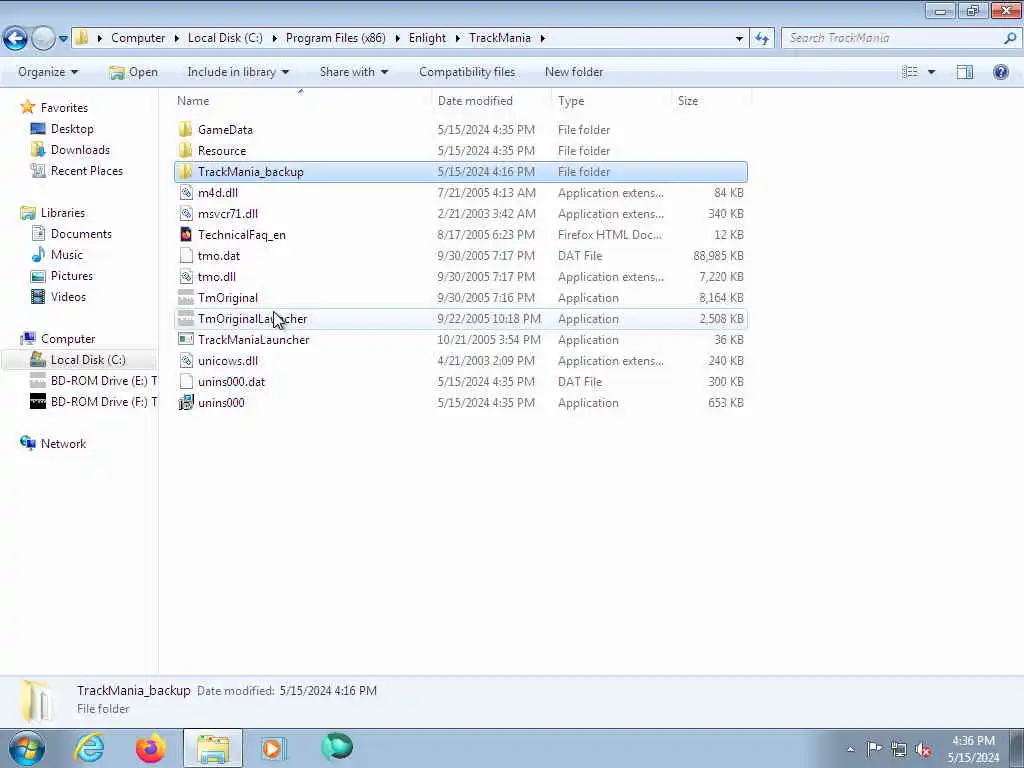Select the unins000 uninstaller icon

(x=186, y=402)
